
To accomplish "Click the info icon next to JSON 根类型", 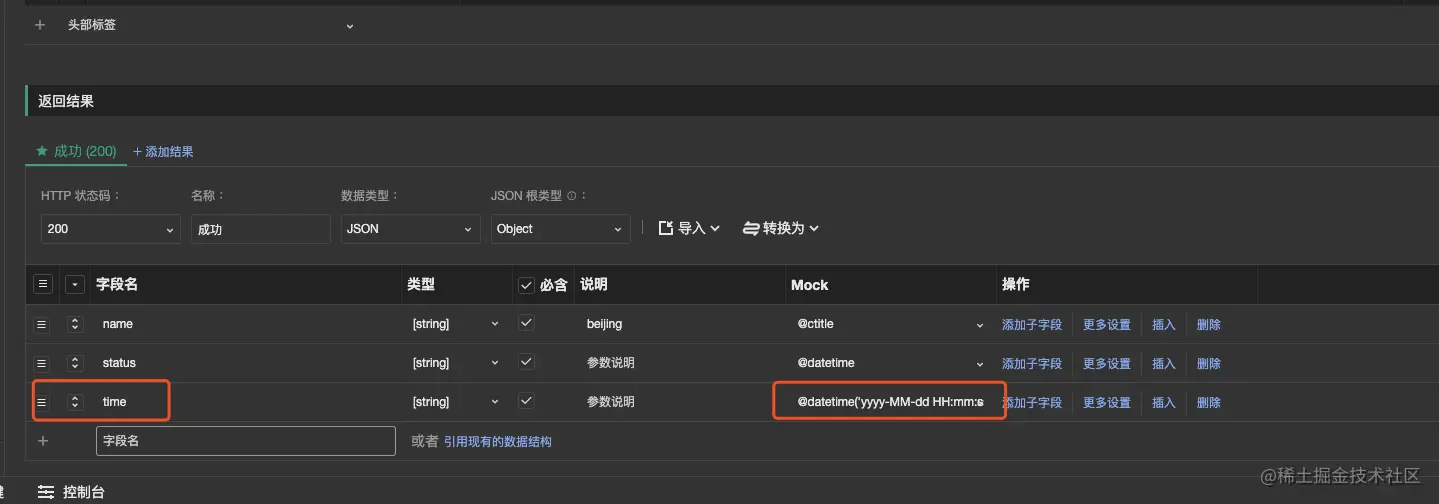I will pyautogui.click(x=571, y=197).
